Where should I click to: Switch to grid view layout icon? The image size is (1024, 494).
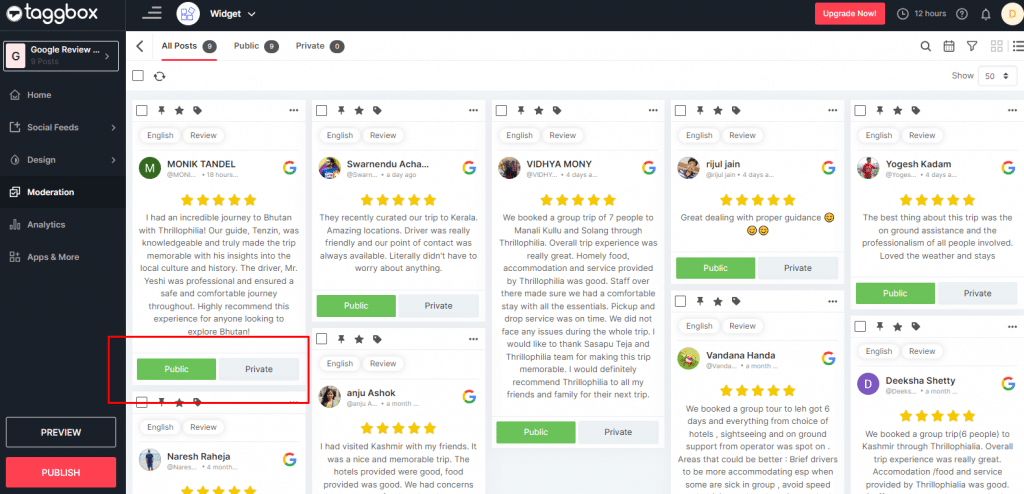point(997,46)
